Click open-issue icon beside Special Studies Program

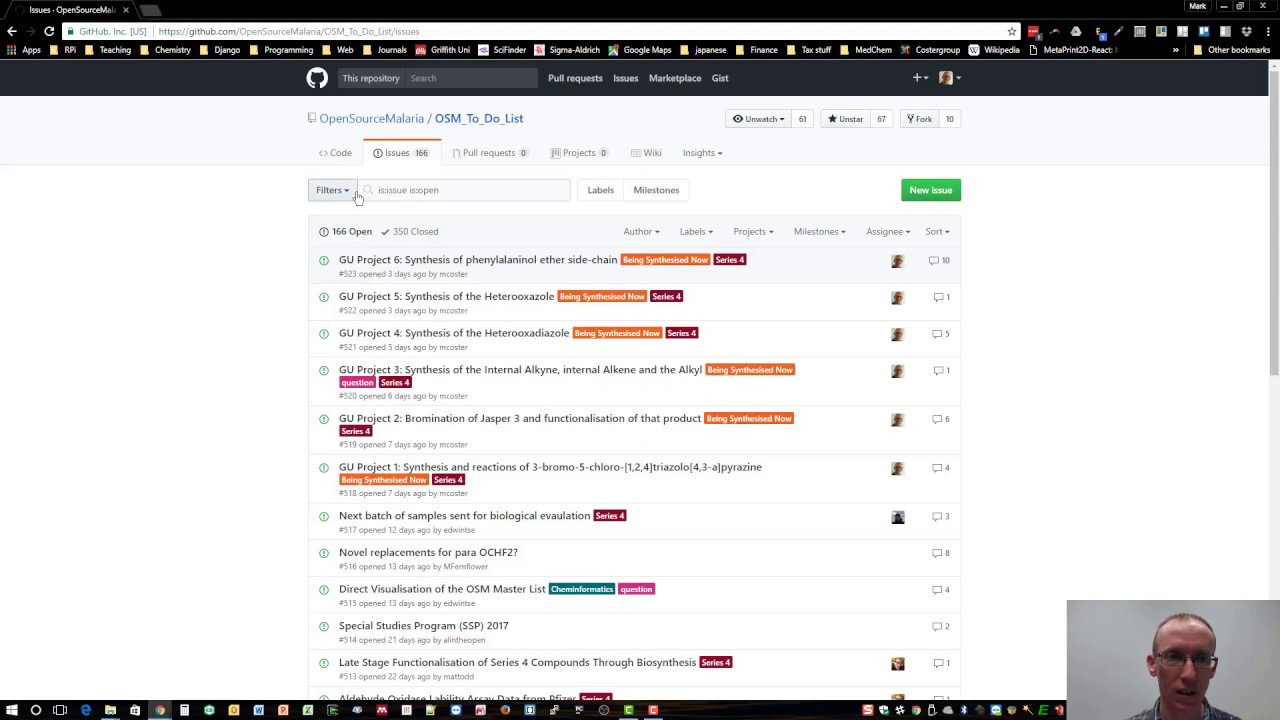324,626
